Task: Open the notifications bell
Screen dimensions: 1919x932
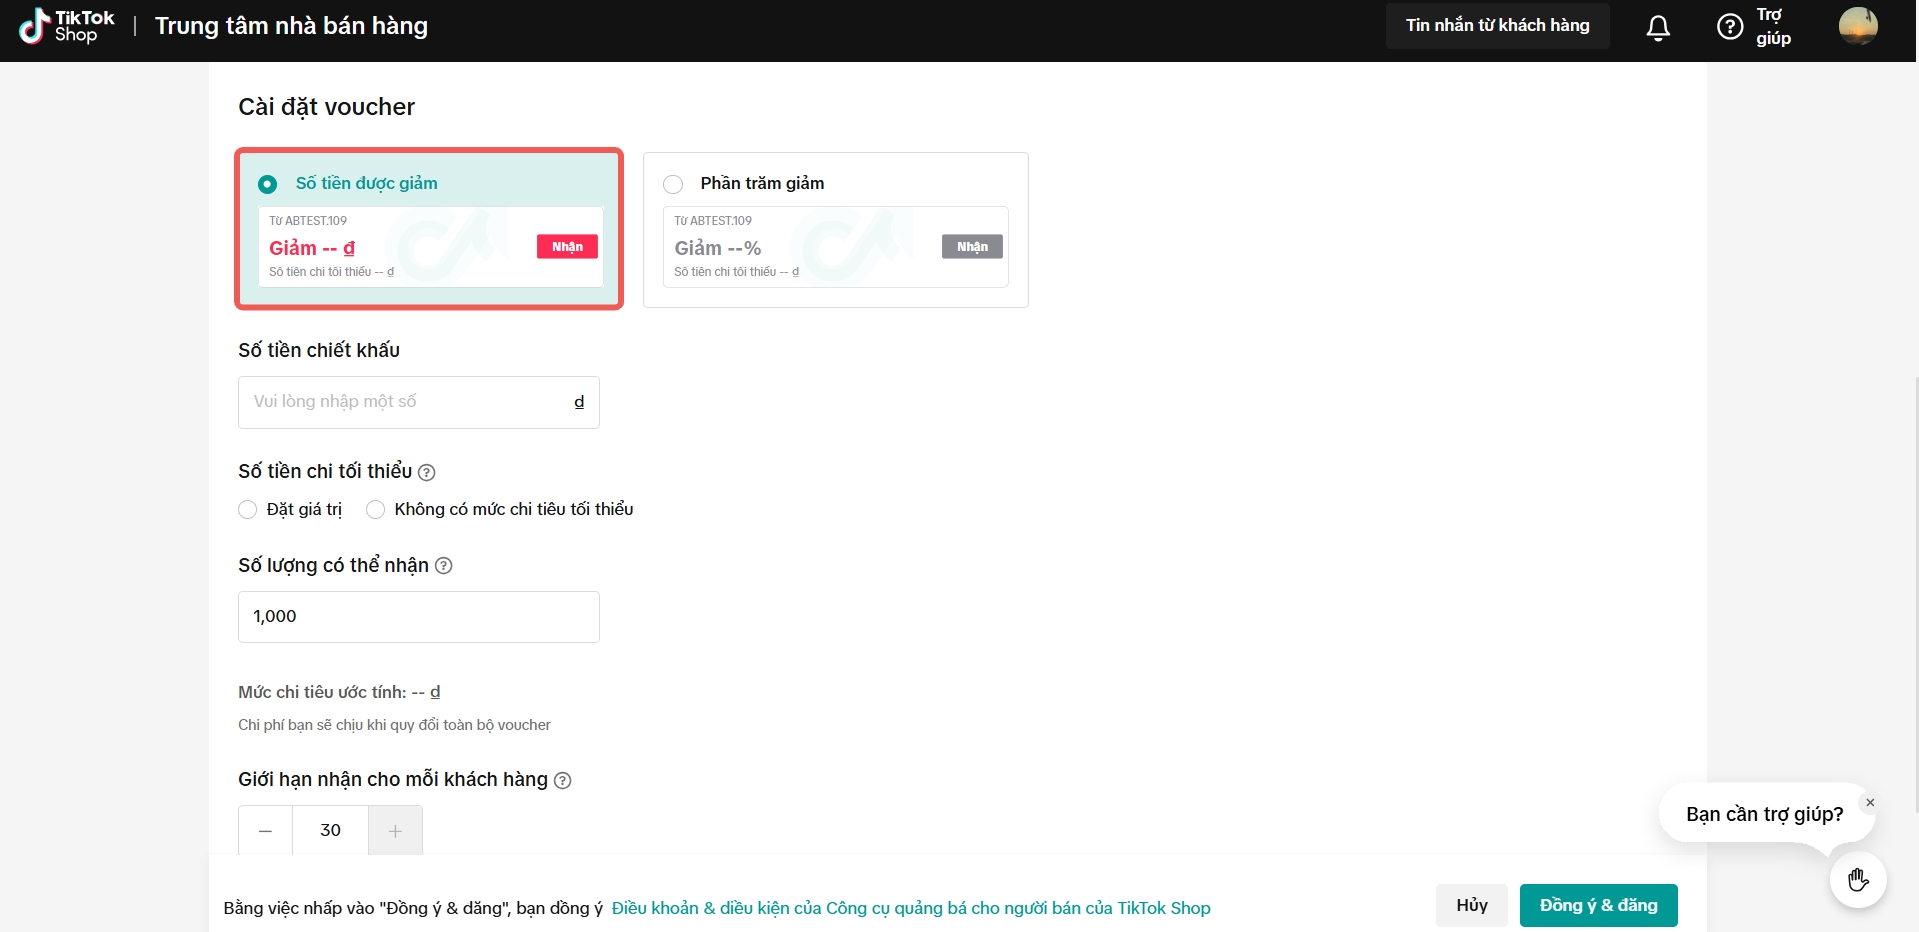Action: 1658,28
